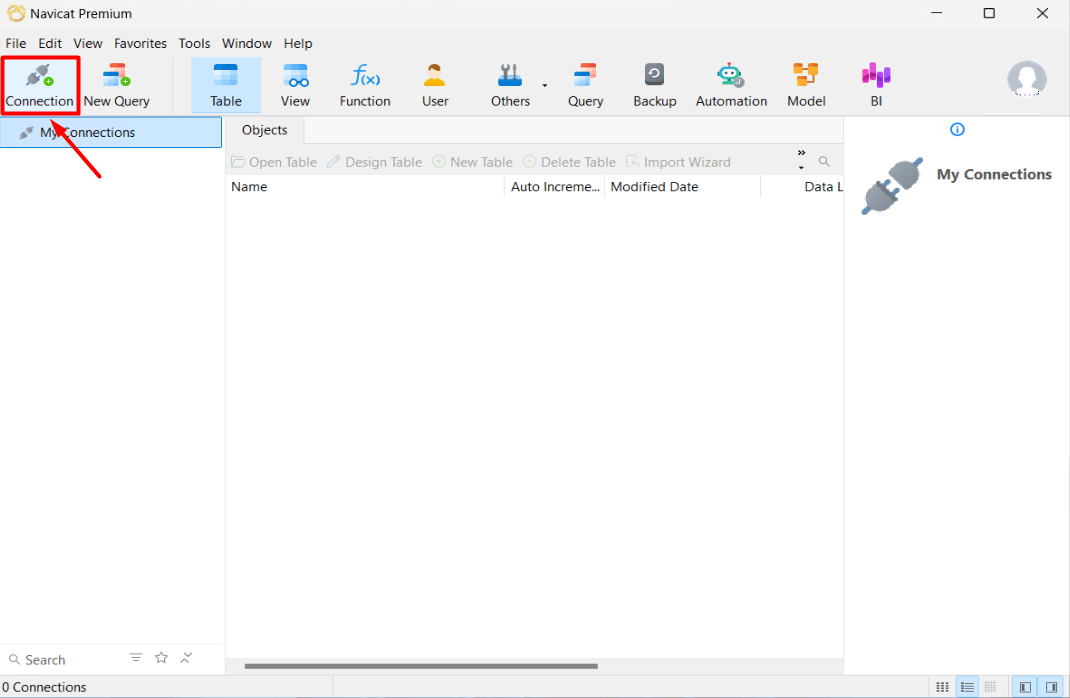Click the Navicat logo in title bar
This screenshot has height=698, width=1070.
point(16,13)
